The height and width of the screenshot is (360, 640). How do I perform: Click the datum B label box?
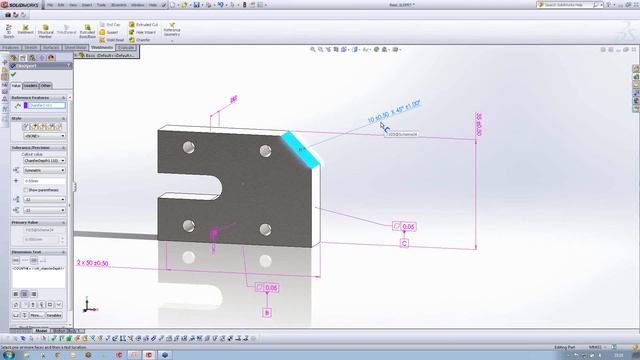[x=267, y=313]
